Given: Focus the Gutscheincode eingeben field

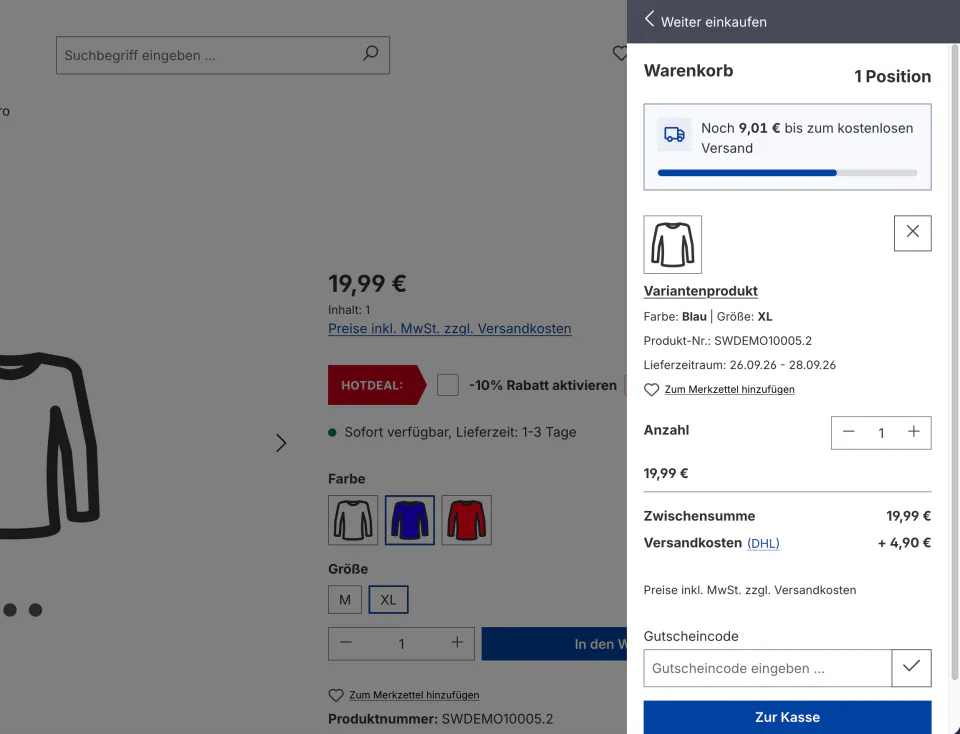Looking at the screenshot, I should tap(767, 668).
